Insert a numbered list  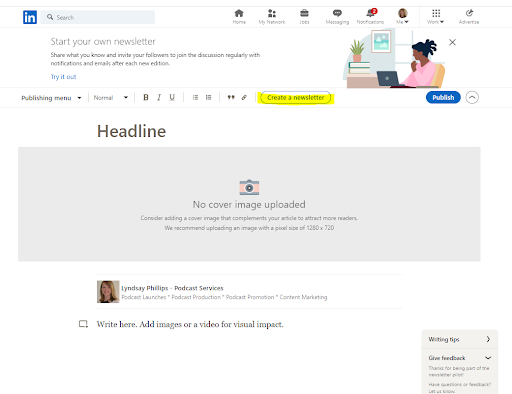(195, 97)
